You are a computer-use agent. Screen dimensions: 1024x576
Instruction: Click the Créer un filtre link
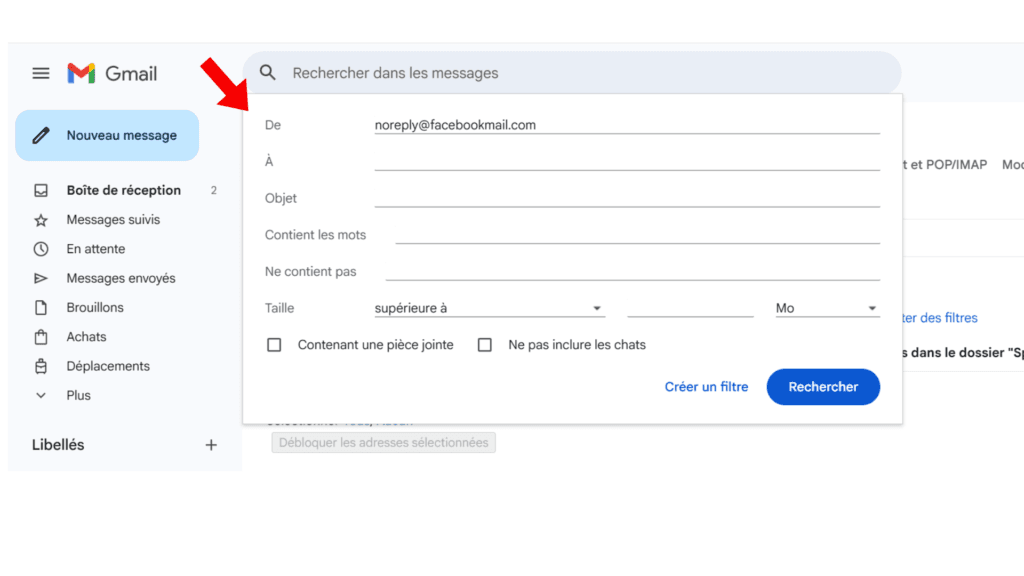click(706, 387)
